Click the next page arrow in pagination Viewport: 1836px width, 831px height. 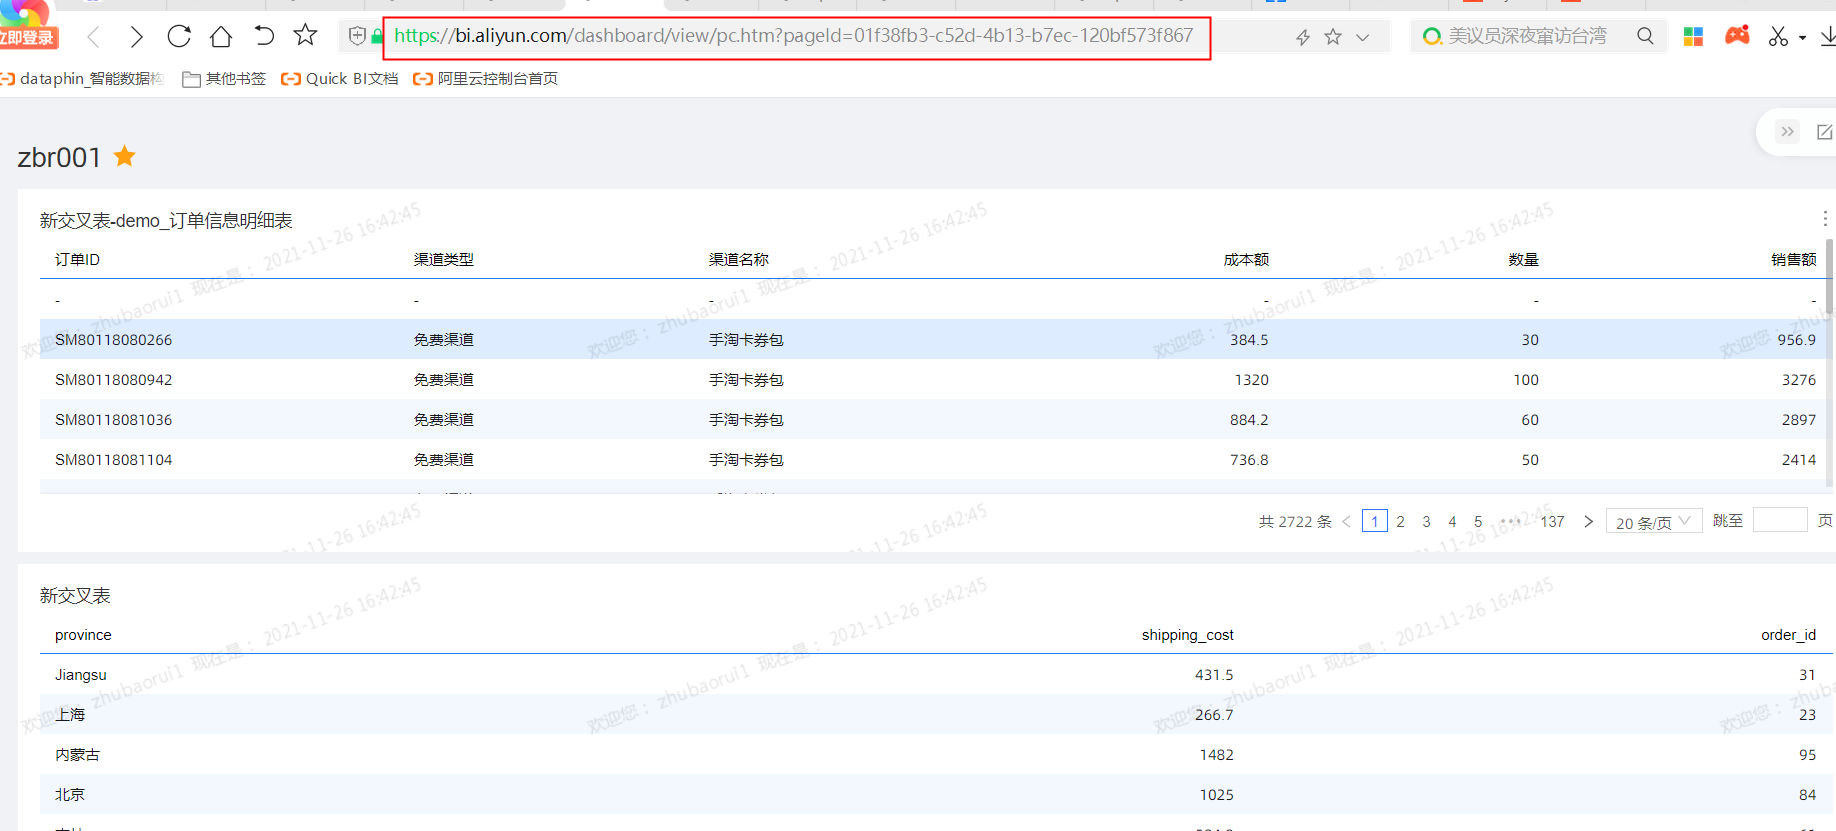coord(1588,522)
